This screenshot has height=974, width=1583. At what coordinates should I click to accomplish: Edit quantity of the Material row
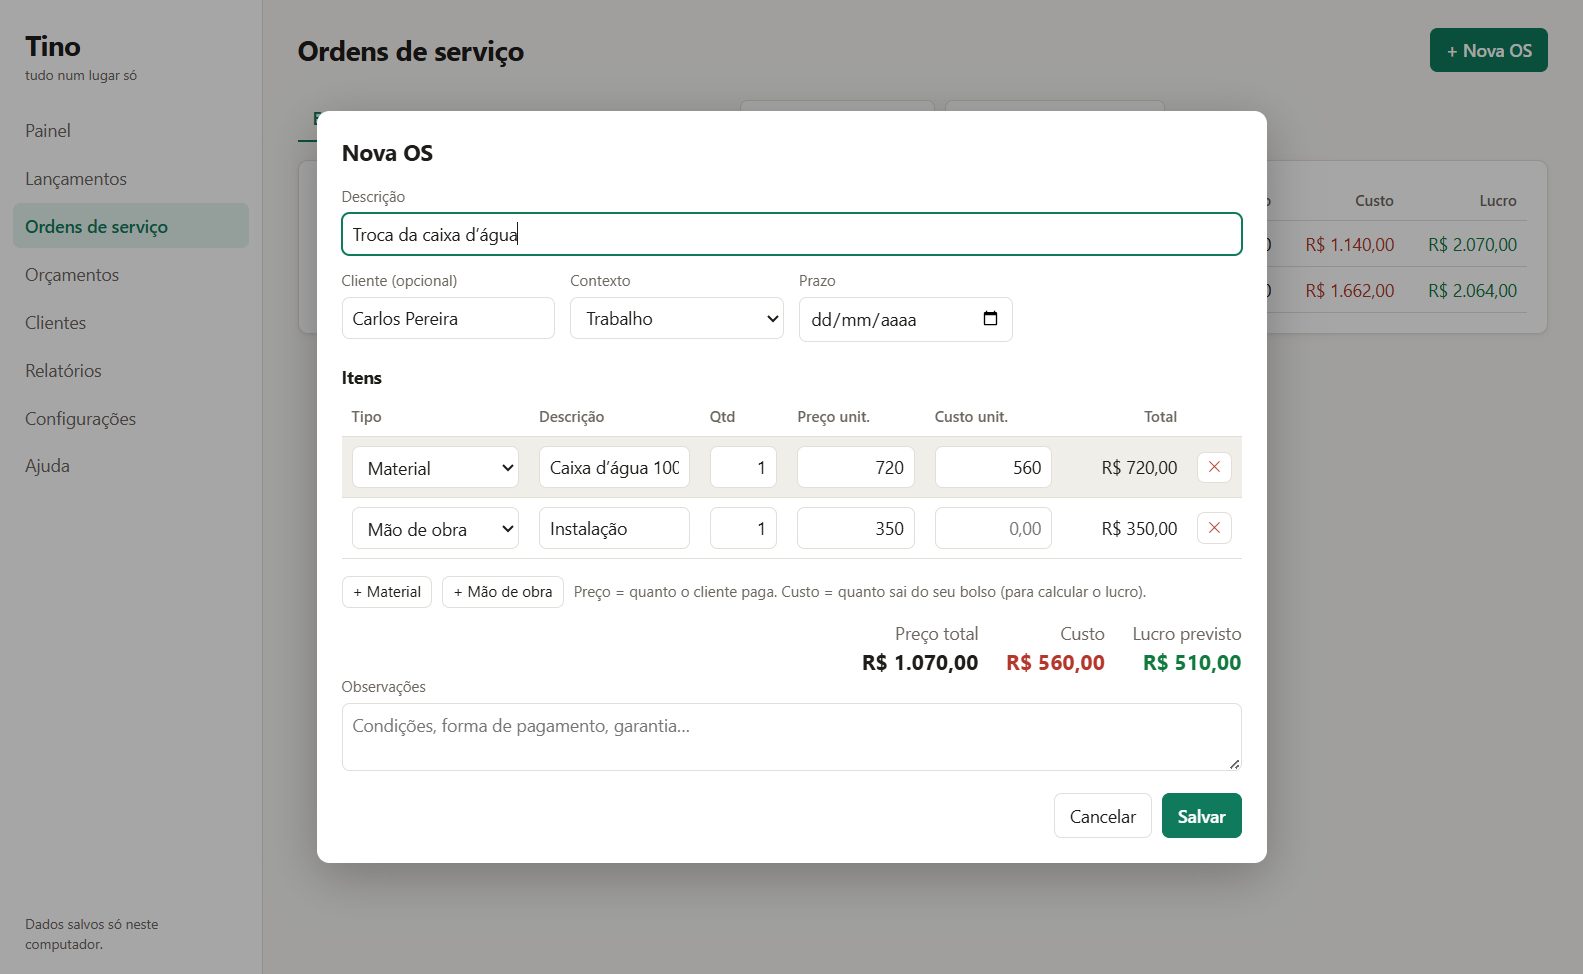pyautogui.click(x=743, y=467)
